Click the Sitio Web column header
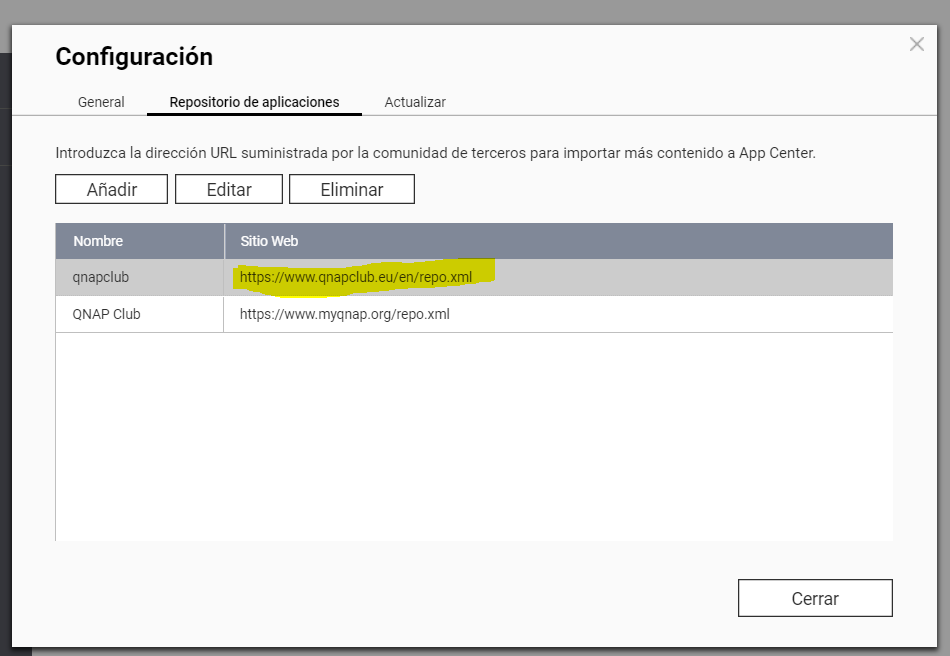The image size is (950, 656). (x=269, y=241)
